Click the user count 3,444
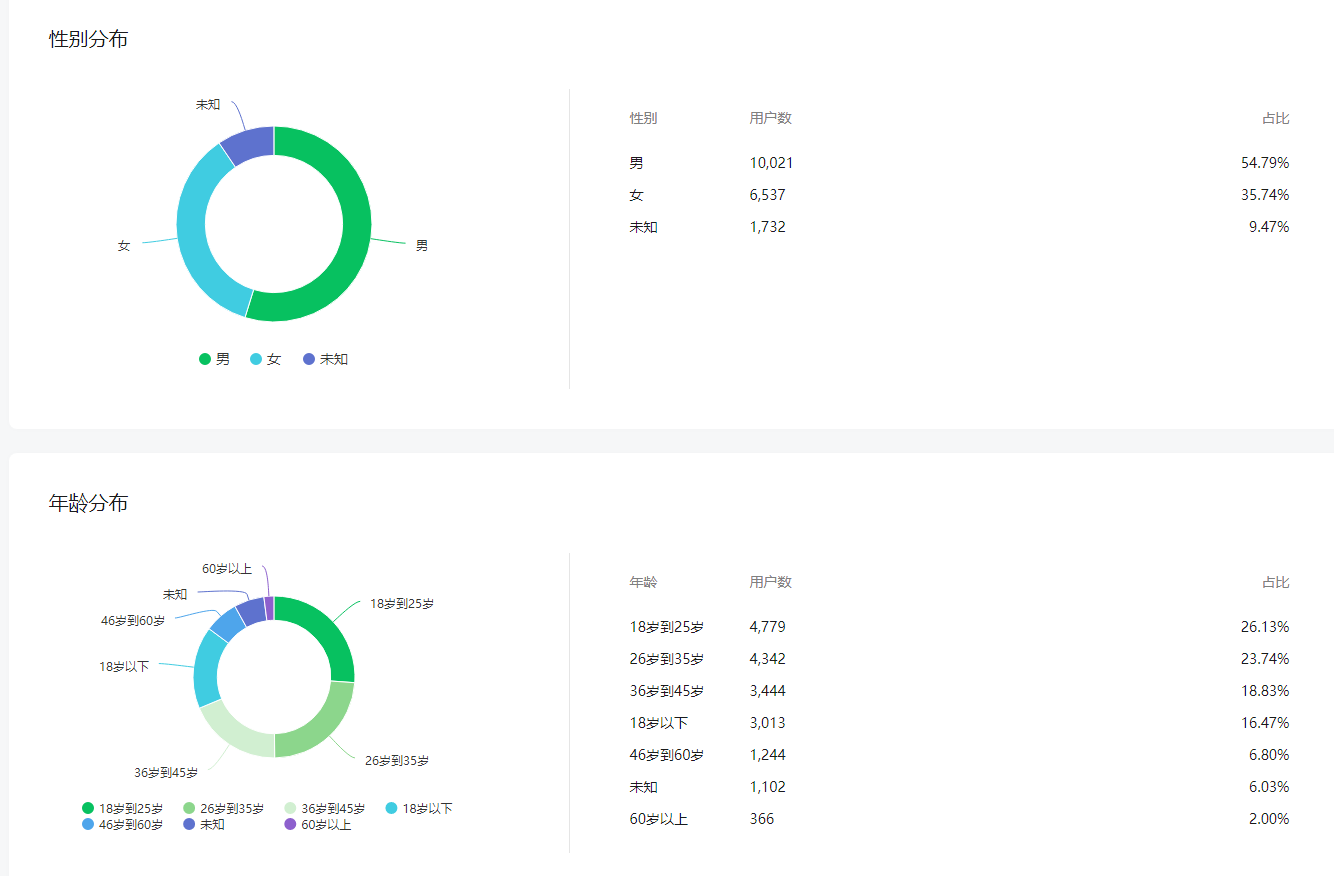The width and height of the screenshot is (1334, 876). tap(767, 691)
